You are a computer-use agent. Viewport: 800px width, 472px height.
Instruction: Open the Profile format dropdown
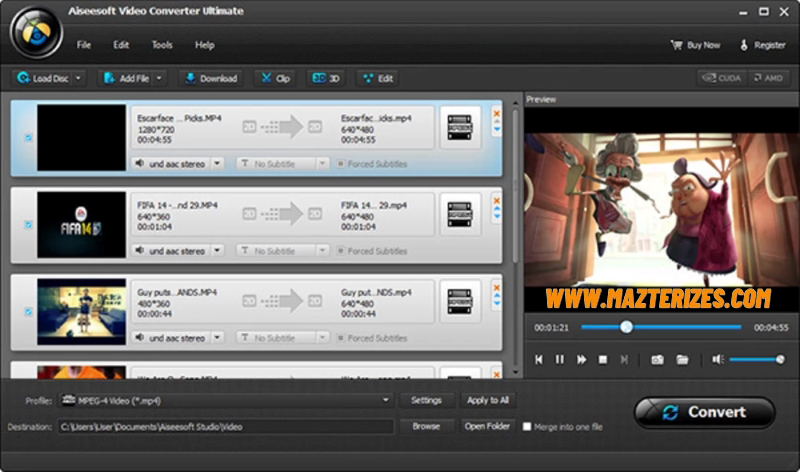(226, 401)
